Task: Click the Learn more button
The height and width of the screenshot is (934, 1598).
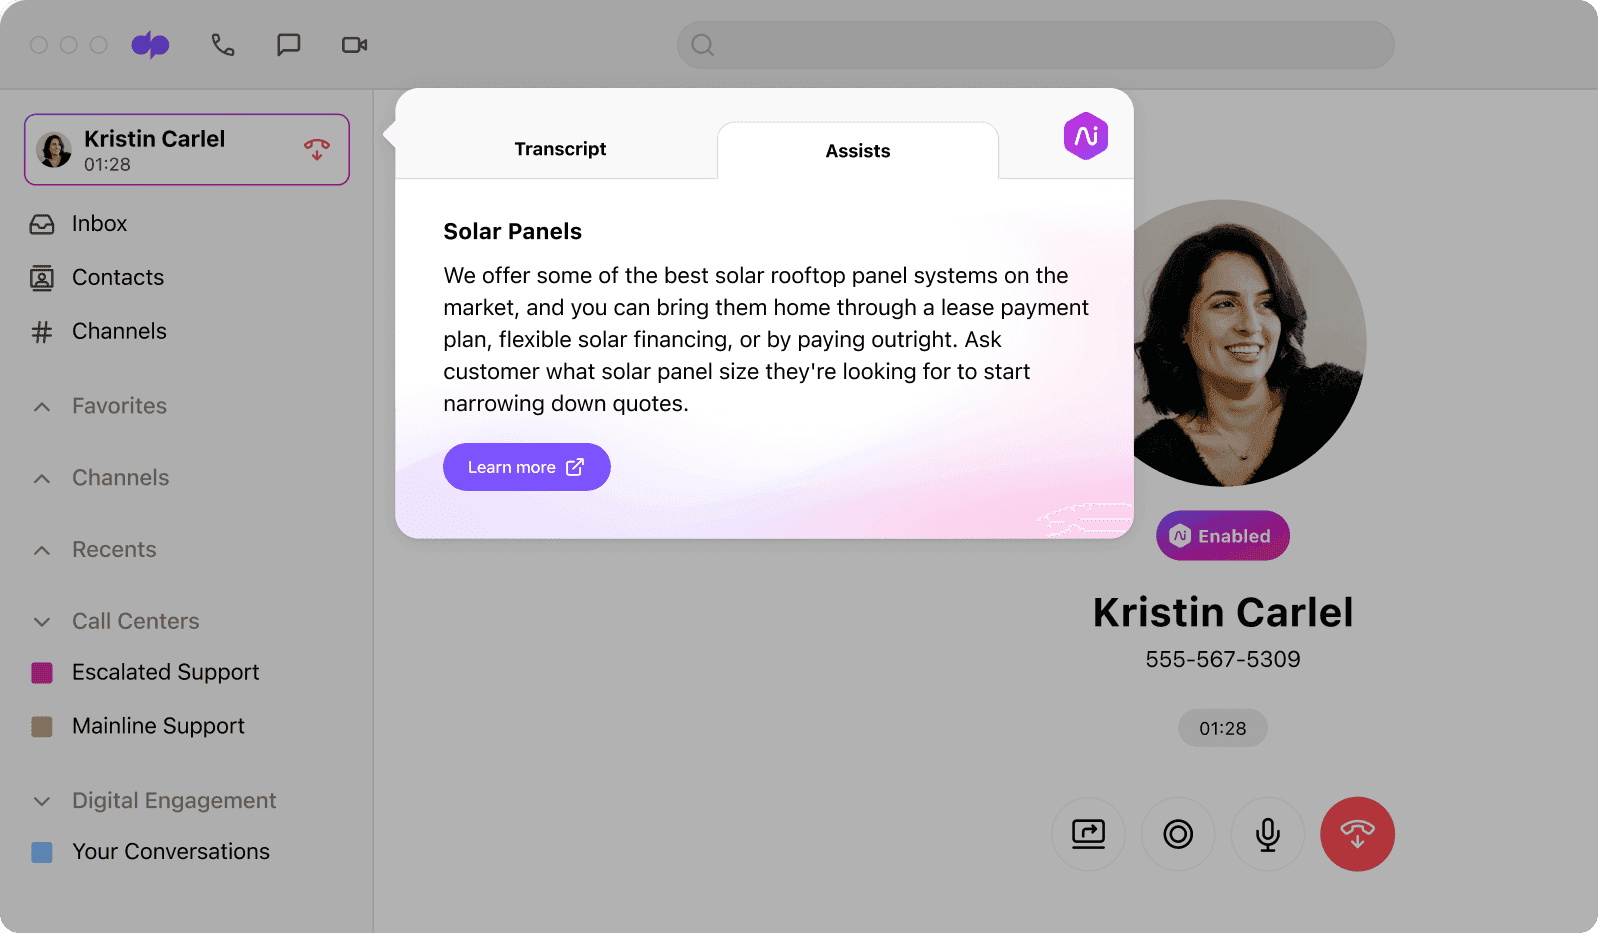Action: point(526,467)
